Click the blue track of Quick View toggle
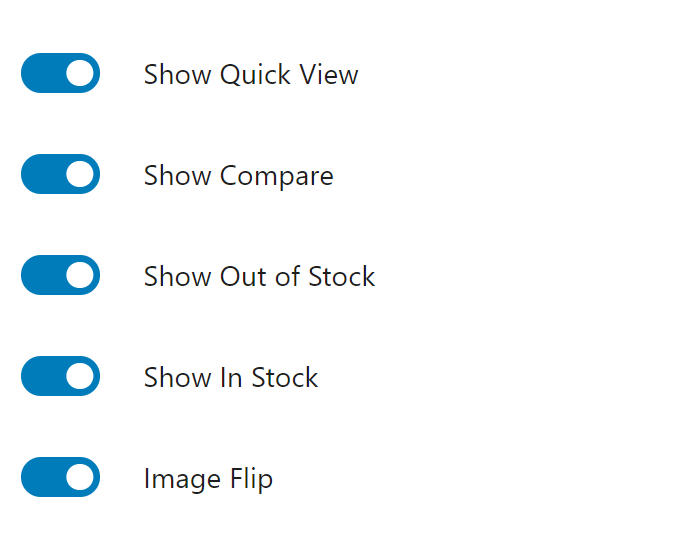681x534 pixels. (x=40, y=74)
